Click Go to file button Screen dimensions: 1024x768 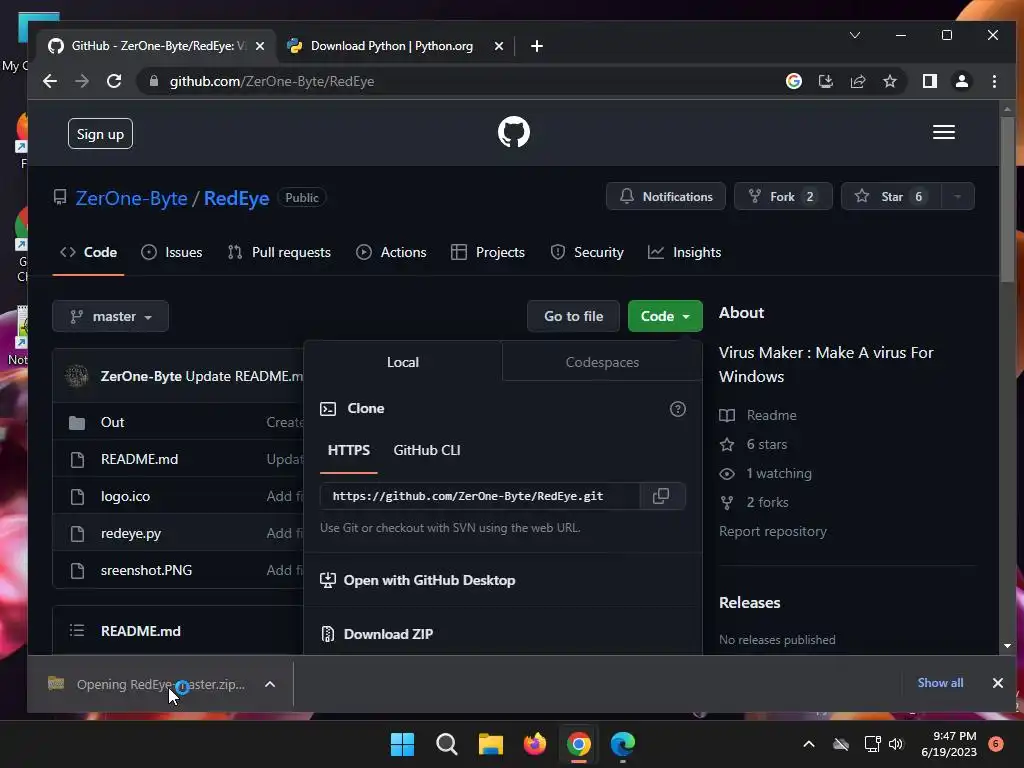[573, 316]
